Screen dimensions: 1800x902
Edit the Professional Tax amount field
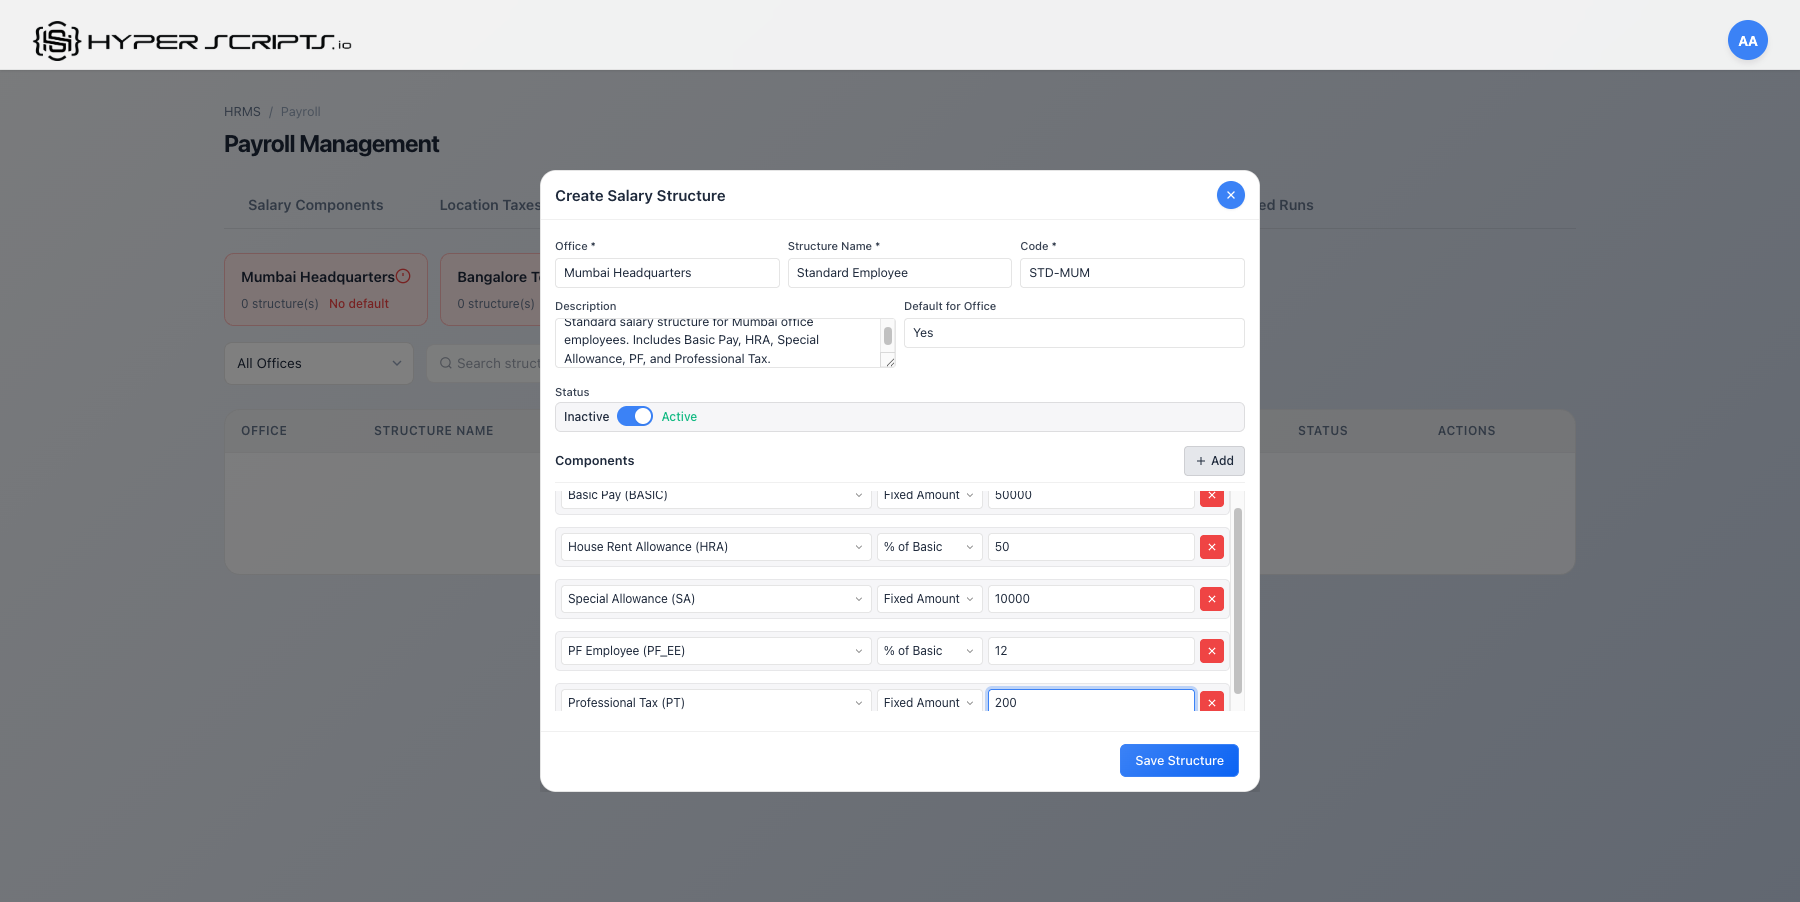click(1089, 702)
